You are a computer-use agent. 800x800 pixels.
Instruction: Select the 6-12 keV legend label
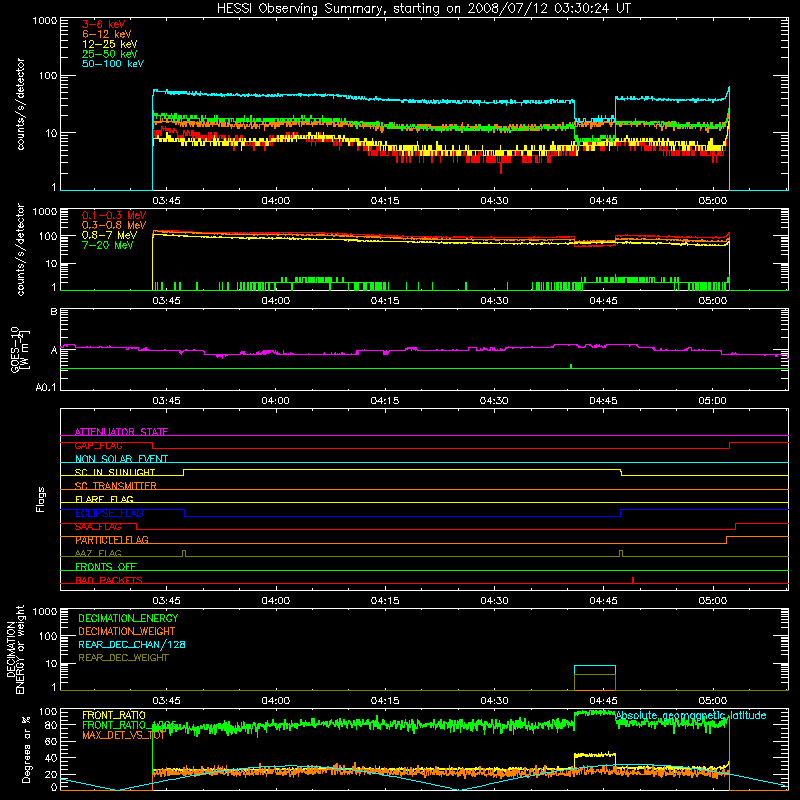coord(107,34)
